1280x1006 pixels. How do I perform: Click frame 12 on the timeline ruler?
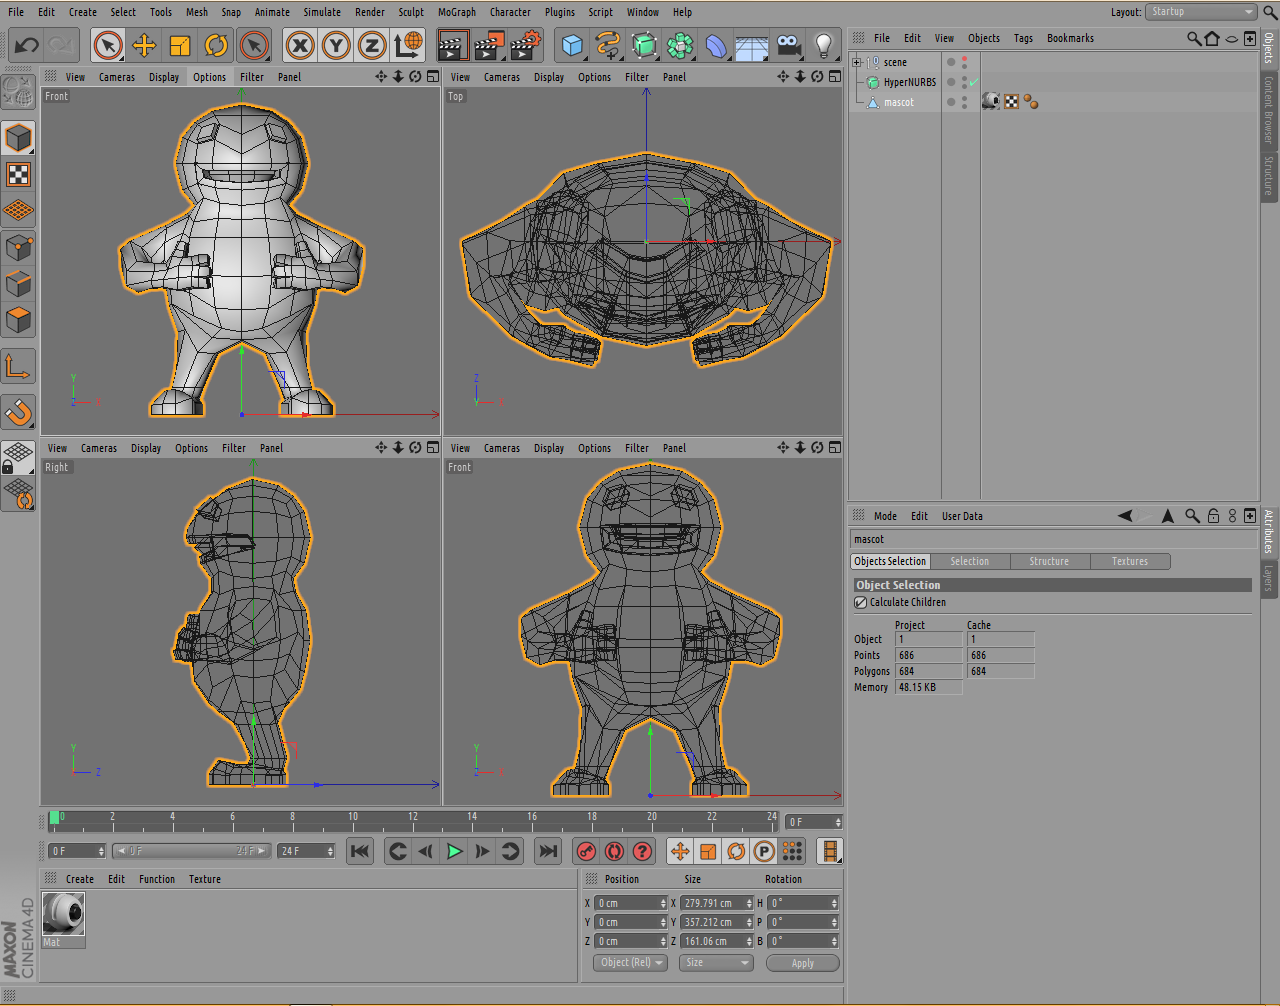click(x=412, y=818)
